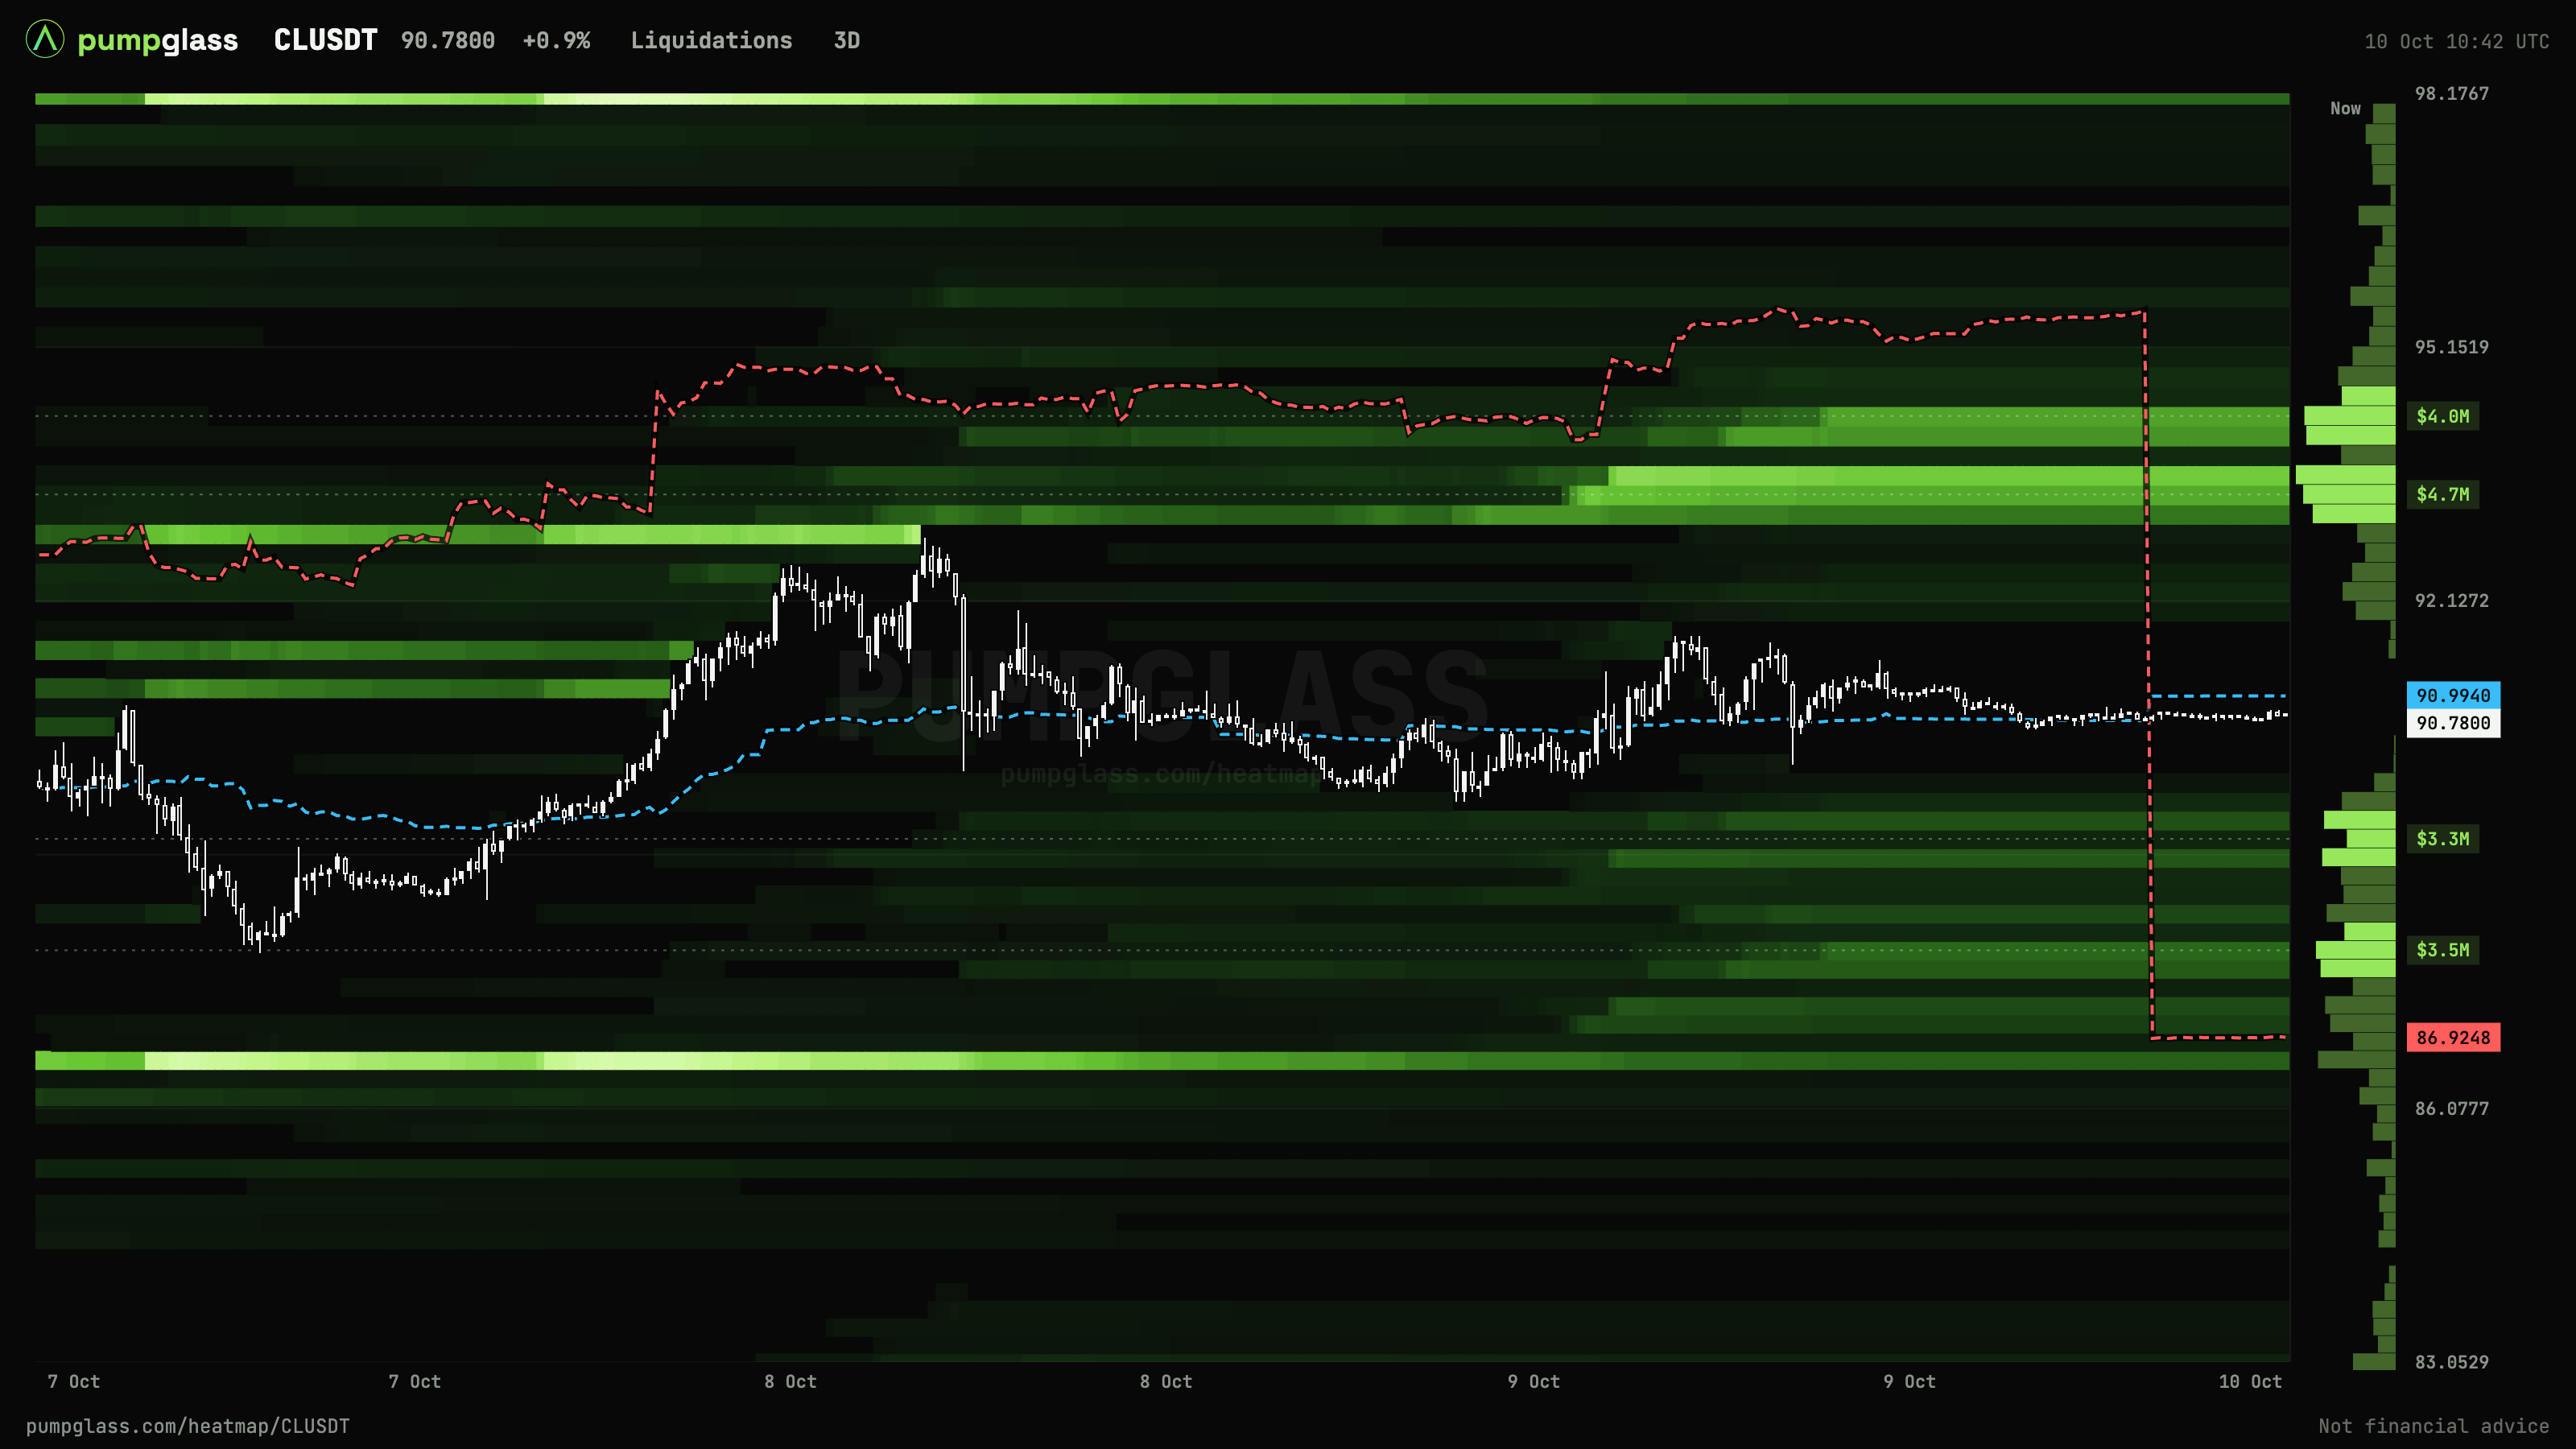Viewport: 2576px width, 1449px height.
Task: Click the white 90.7800 current price tag
Action: (x=2453, y=723)
